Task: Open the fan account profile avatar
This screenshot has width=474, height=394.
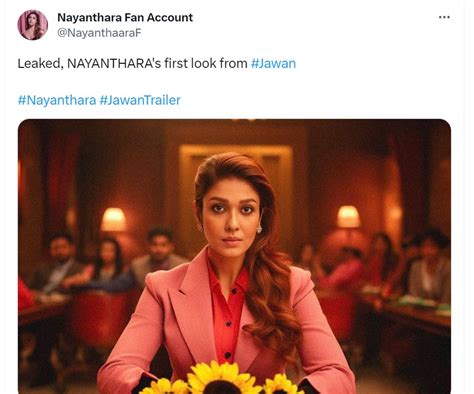Action: 33,25
